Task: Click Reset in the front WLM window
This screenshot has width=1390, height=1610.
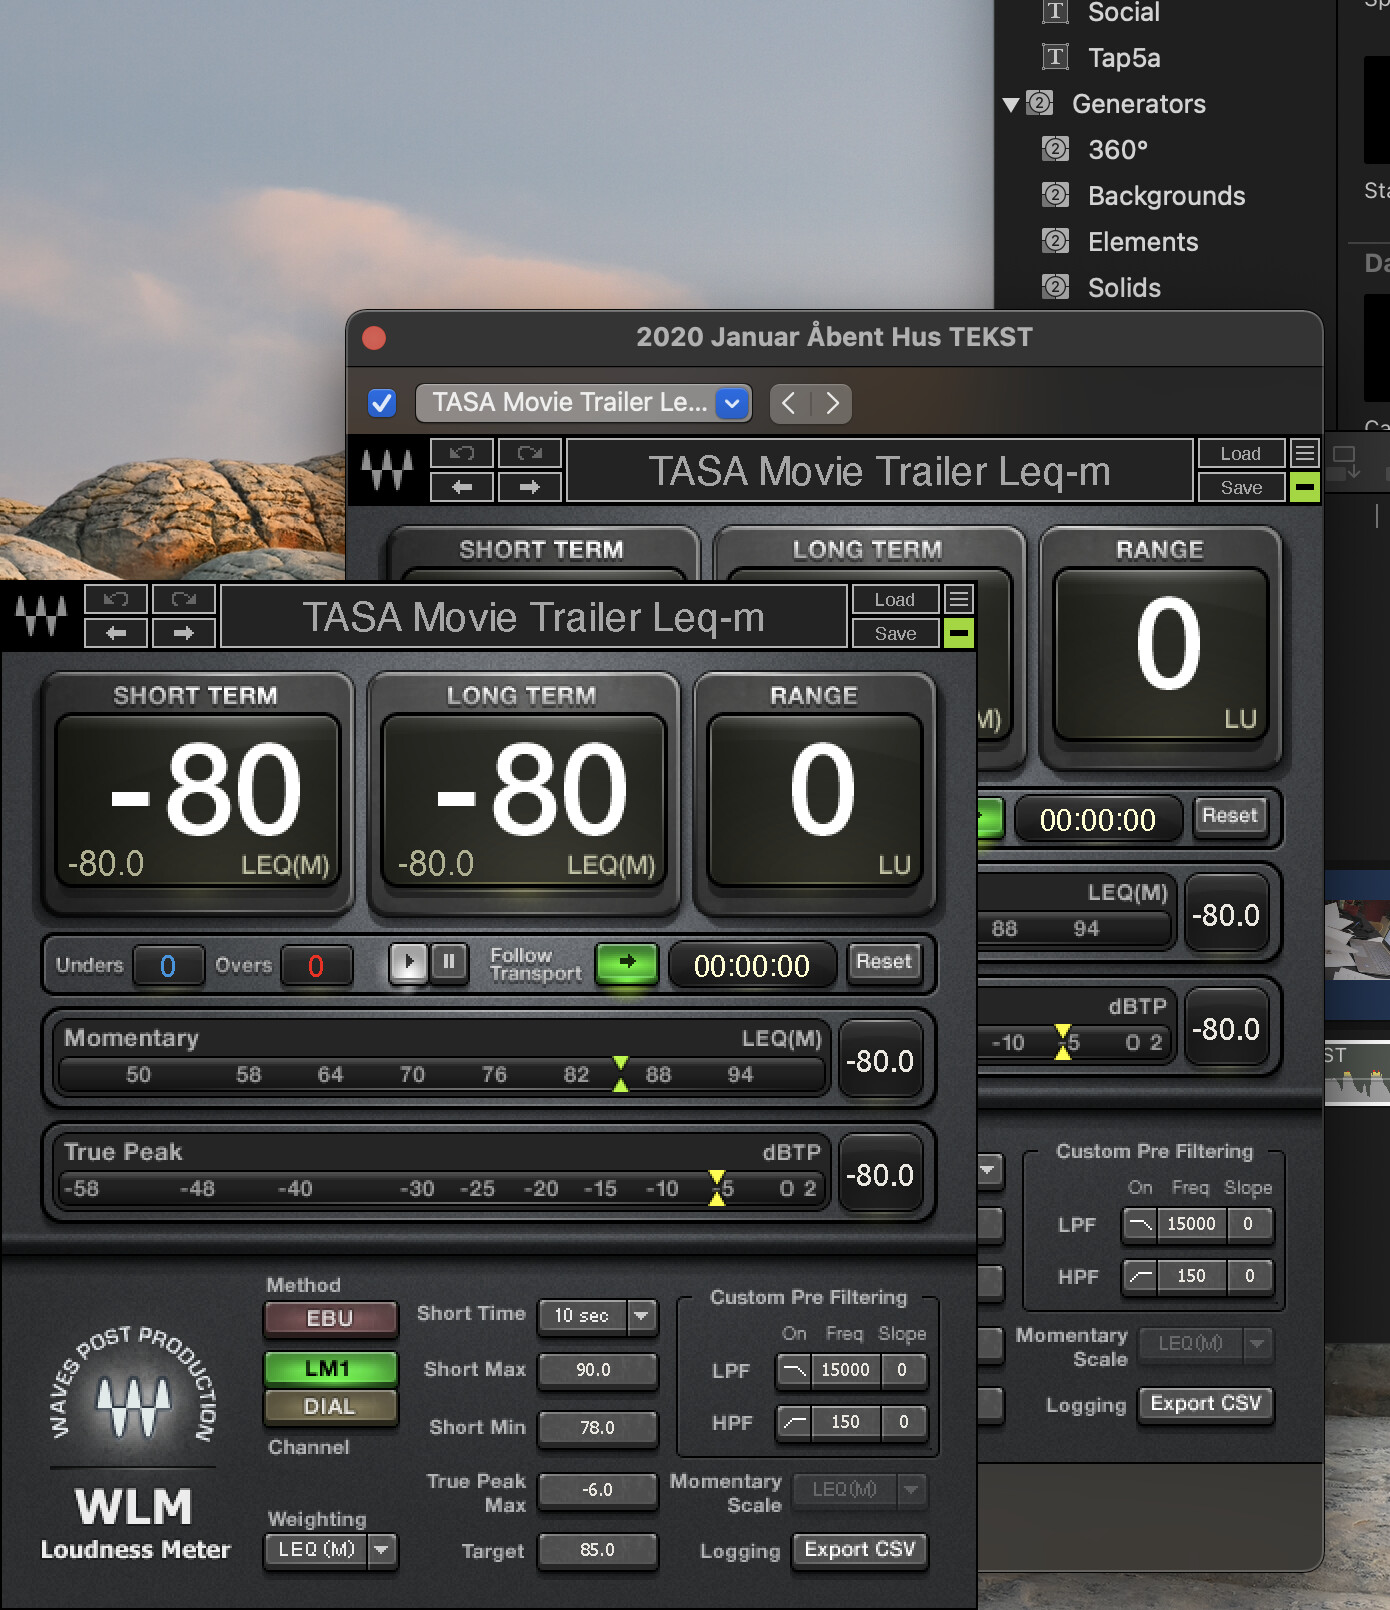Action: 884,962
